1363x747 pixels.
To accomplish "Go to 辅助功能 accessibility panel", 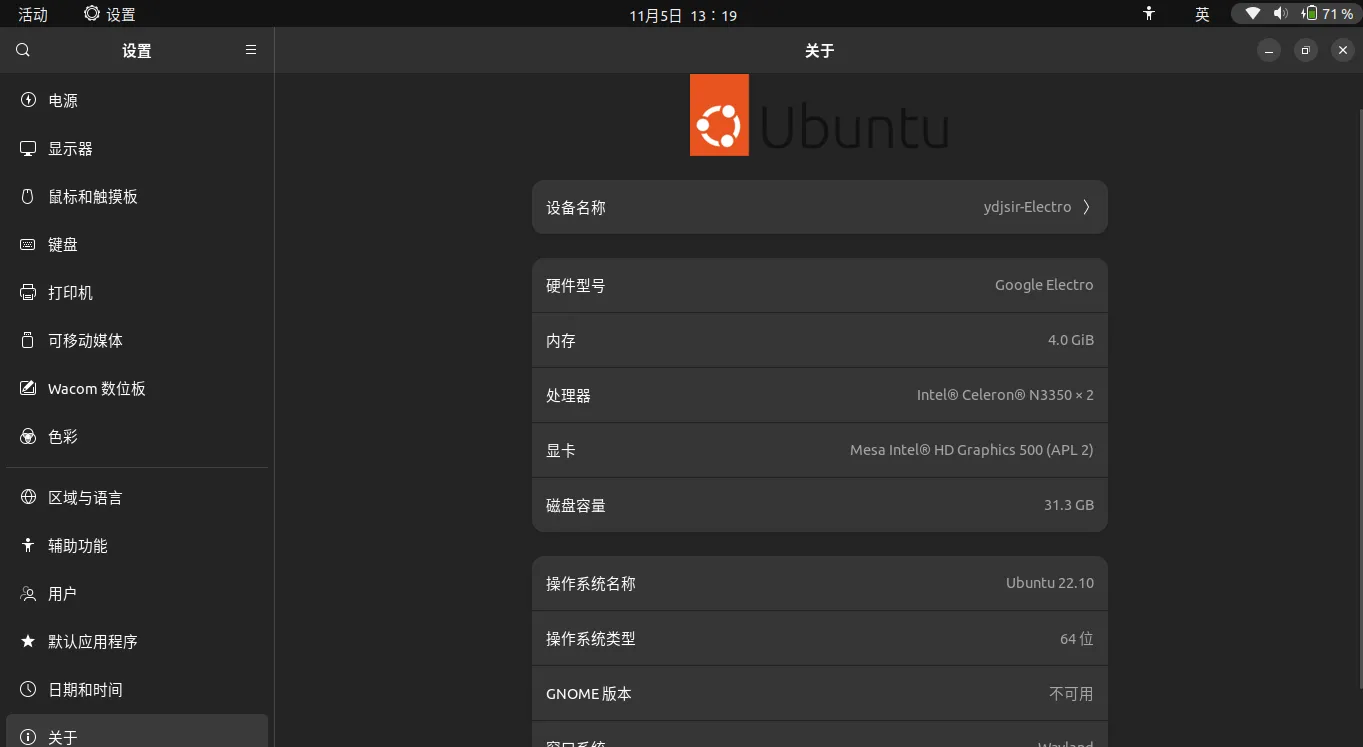I will (77, 546).
